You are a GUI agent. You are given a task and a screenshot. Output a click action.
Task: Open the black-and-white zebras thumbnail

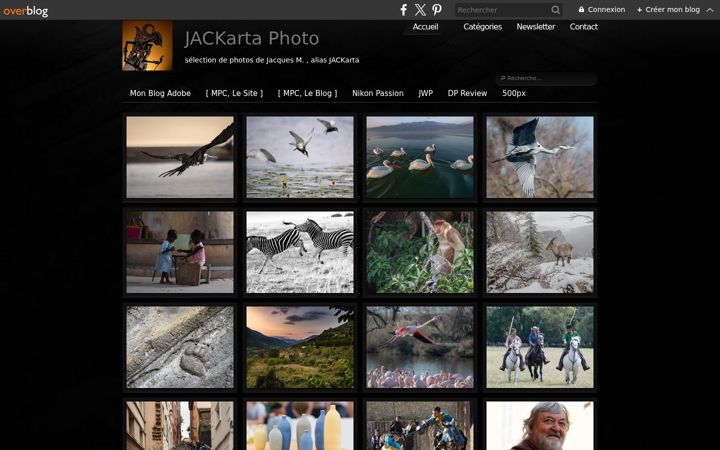pyautogui.click(x=300, y=252)
